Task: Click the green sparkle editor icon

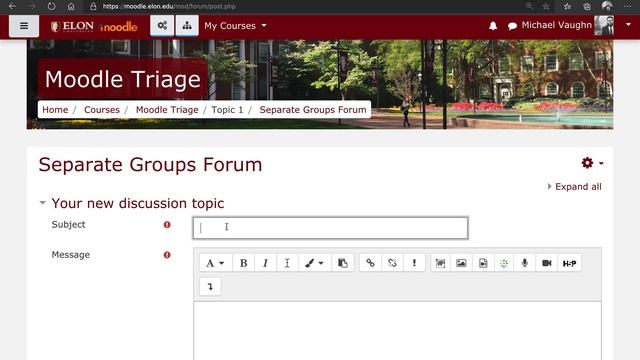Action: pyautogui.click(x=504, y=263)
